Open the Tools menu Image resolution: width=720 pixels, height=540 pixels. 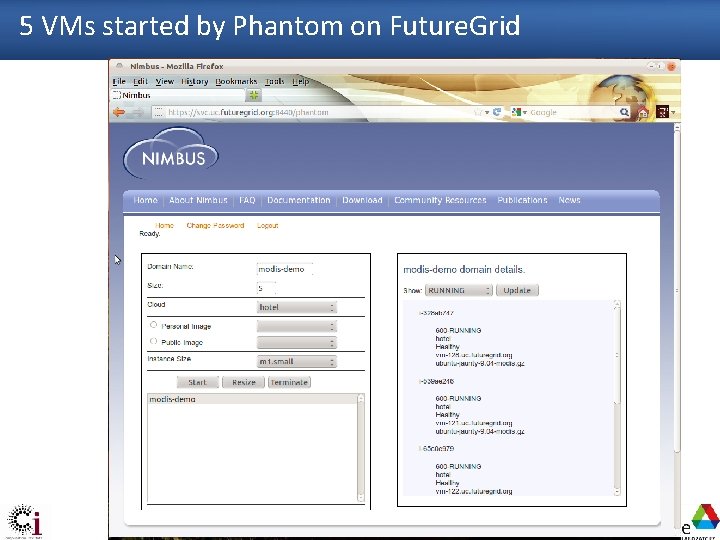(x=275, y=81)
